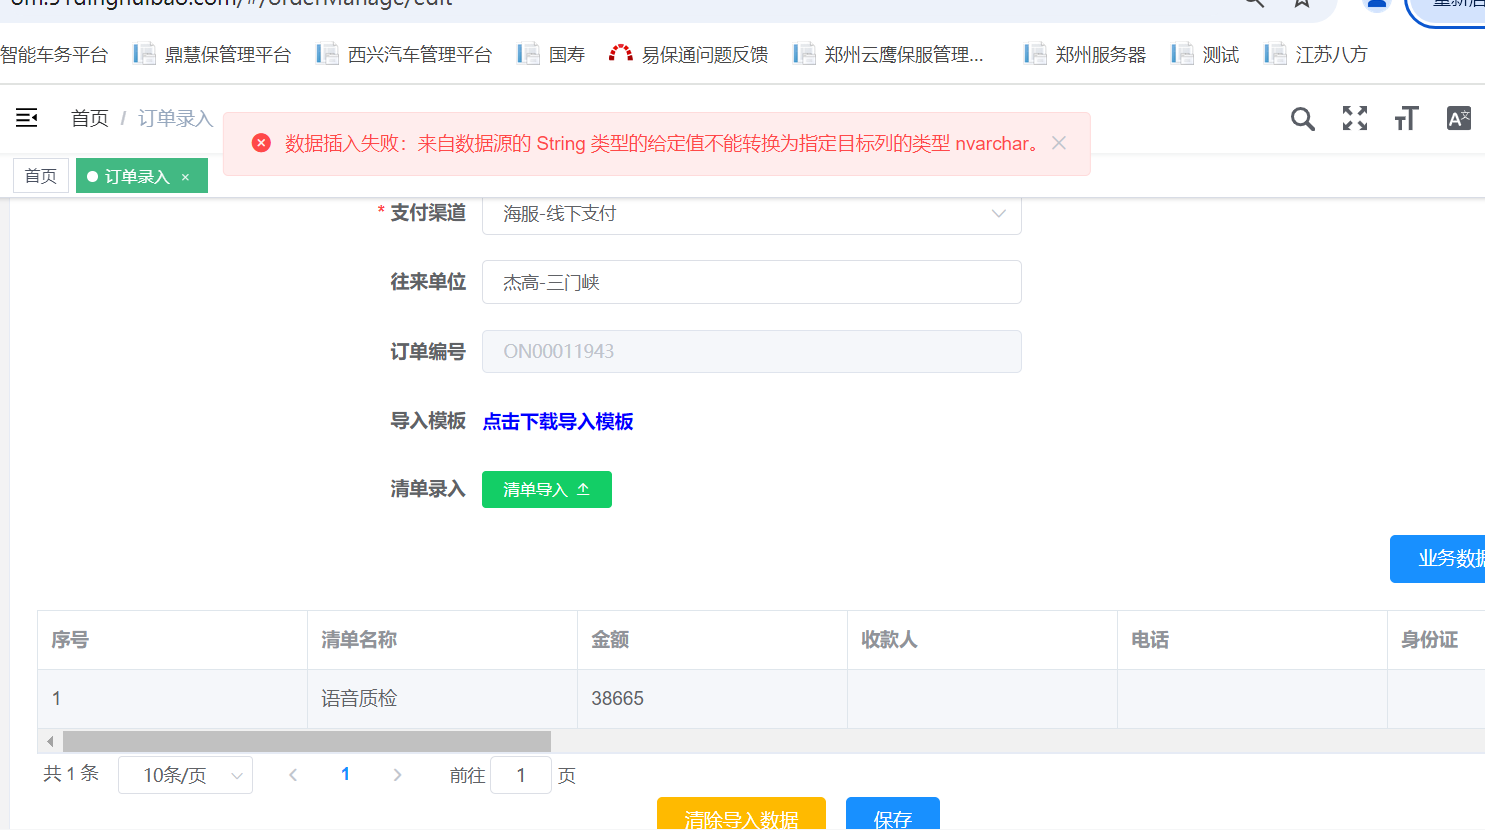The width and height of the screenshot is (1485, 830).
Task: Open the 易保通问题反馈 bookmark
Action: pyautogui.click(x=689, y=55)
